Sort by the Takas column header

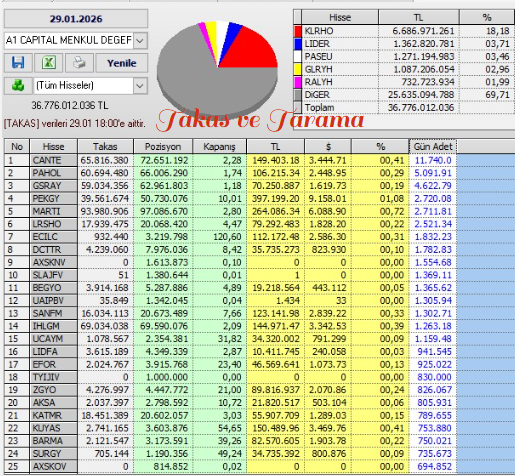coord(105,147)
